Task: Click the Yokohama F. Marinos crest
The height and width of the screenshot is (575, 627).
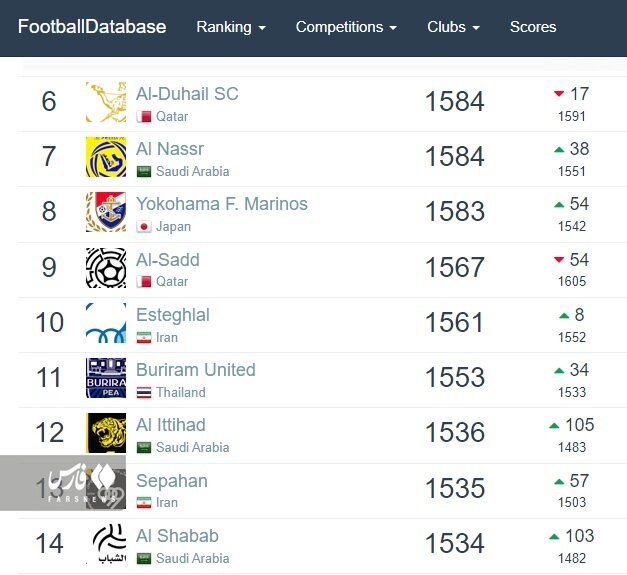Action: pyautogui.click(x=106, y=212)
